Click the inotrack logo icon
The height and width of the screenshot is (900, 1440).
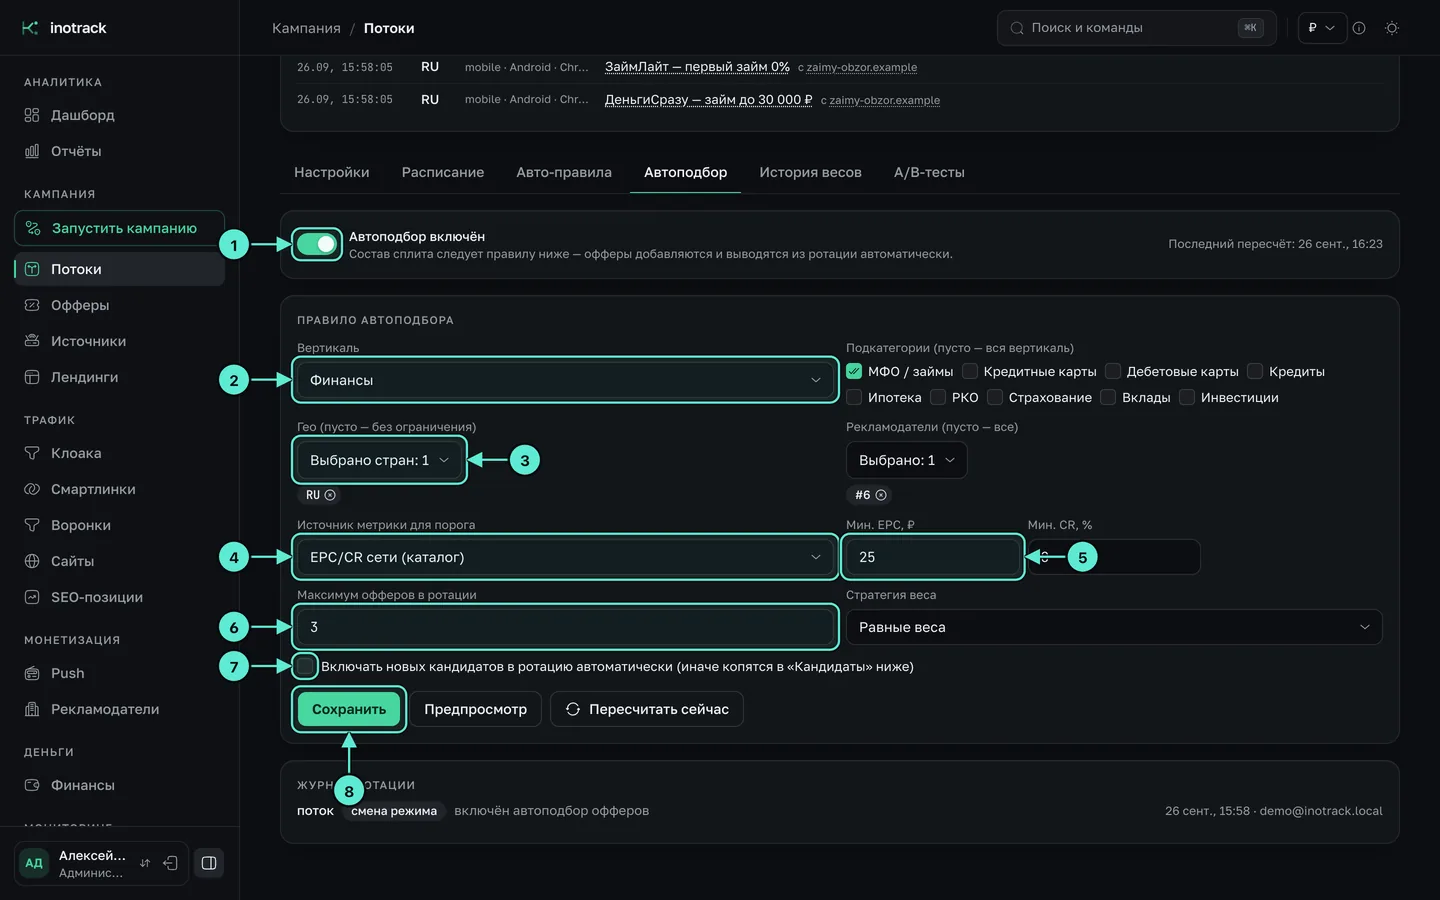30,28
